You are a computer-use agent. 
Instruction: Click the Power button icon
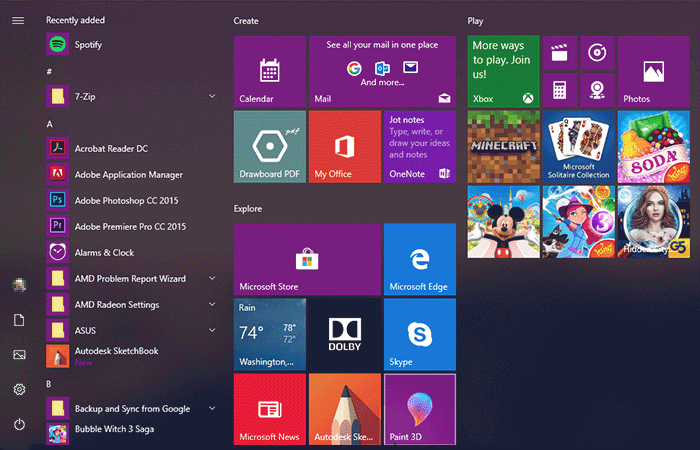(x=19, y=424)
